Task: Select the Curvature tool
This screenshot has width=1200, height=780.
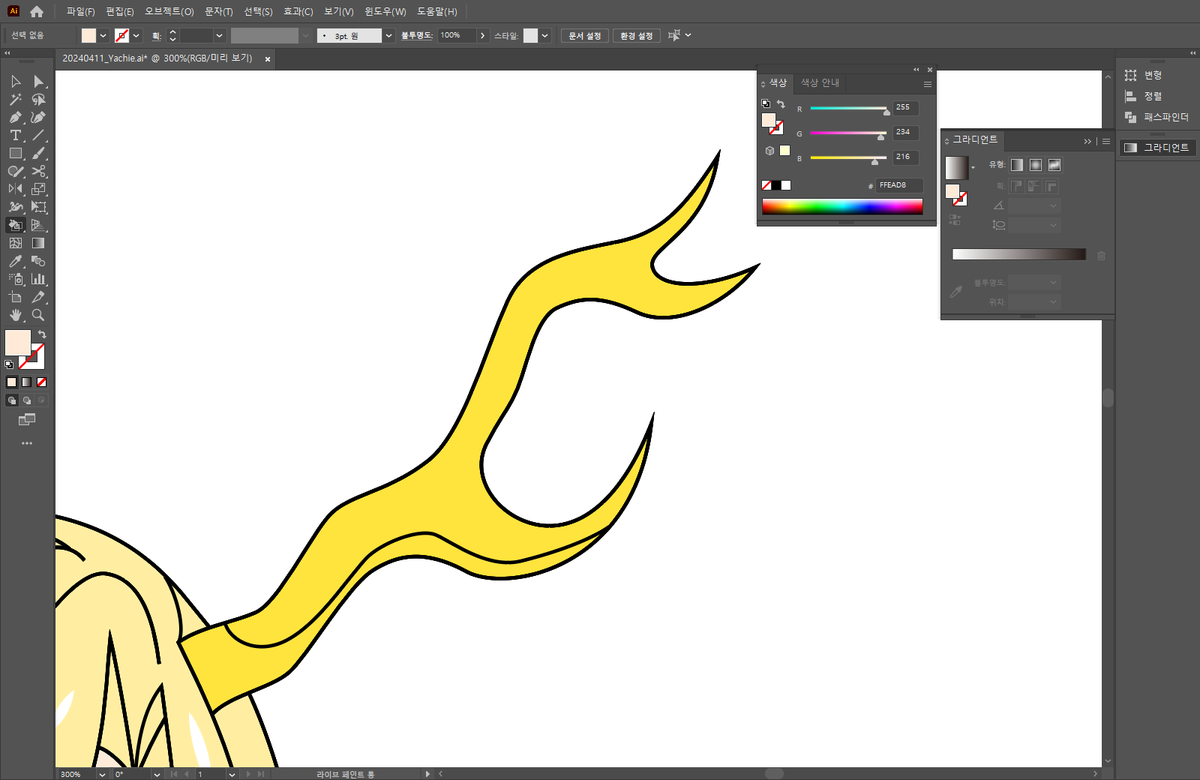Action: [x=38, y=117]
